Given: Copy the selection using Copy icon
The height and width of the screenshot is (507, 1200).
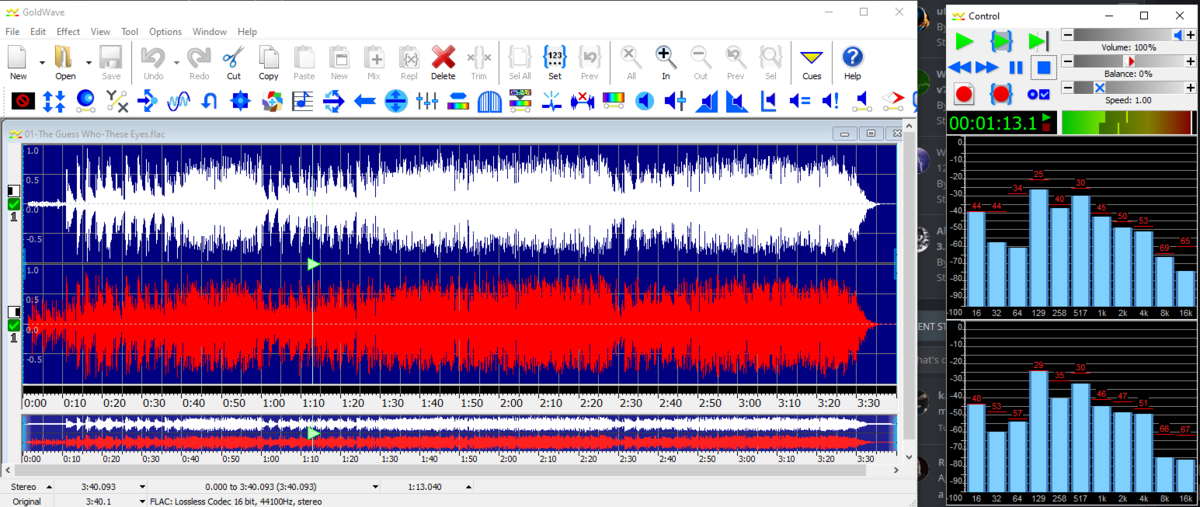Looking at the screenshot, I should pos(268,62).
